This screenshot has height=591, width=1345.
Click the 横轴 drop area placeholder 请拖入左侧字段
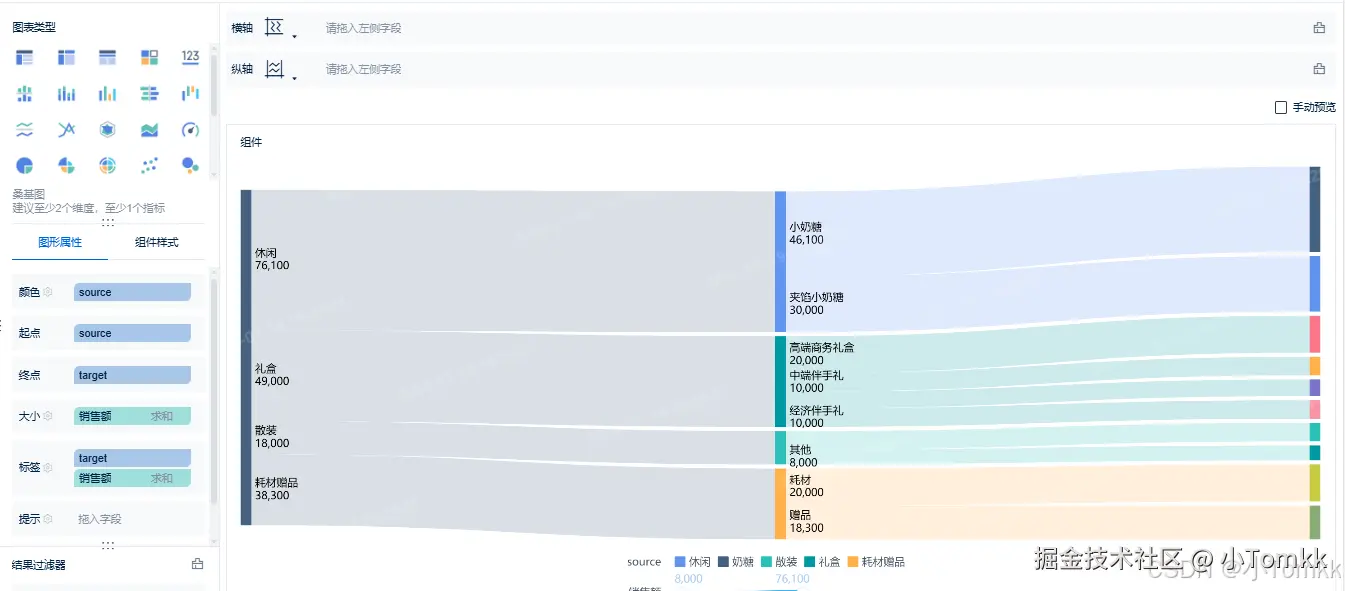click(x=363, y=28)
